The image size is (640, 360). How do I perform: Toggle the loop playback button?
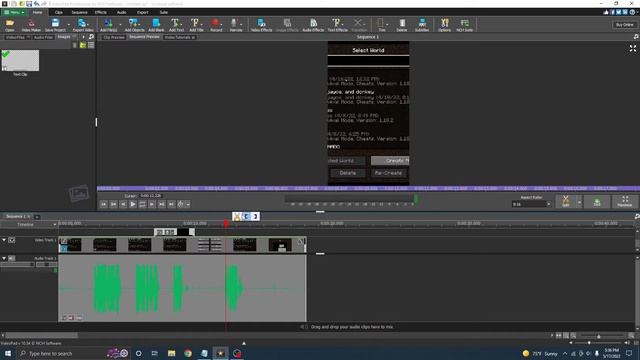[x=142, y=204]
